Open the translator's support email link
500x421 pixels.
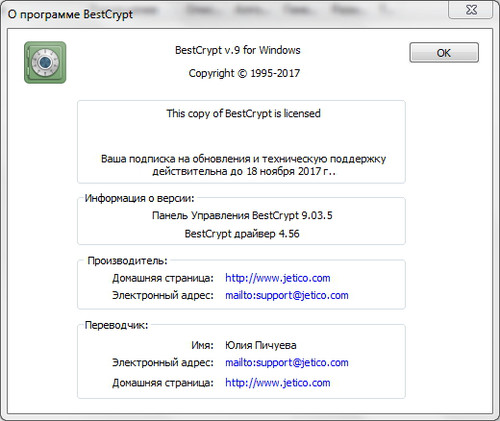(x=287, y=363)
